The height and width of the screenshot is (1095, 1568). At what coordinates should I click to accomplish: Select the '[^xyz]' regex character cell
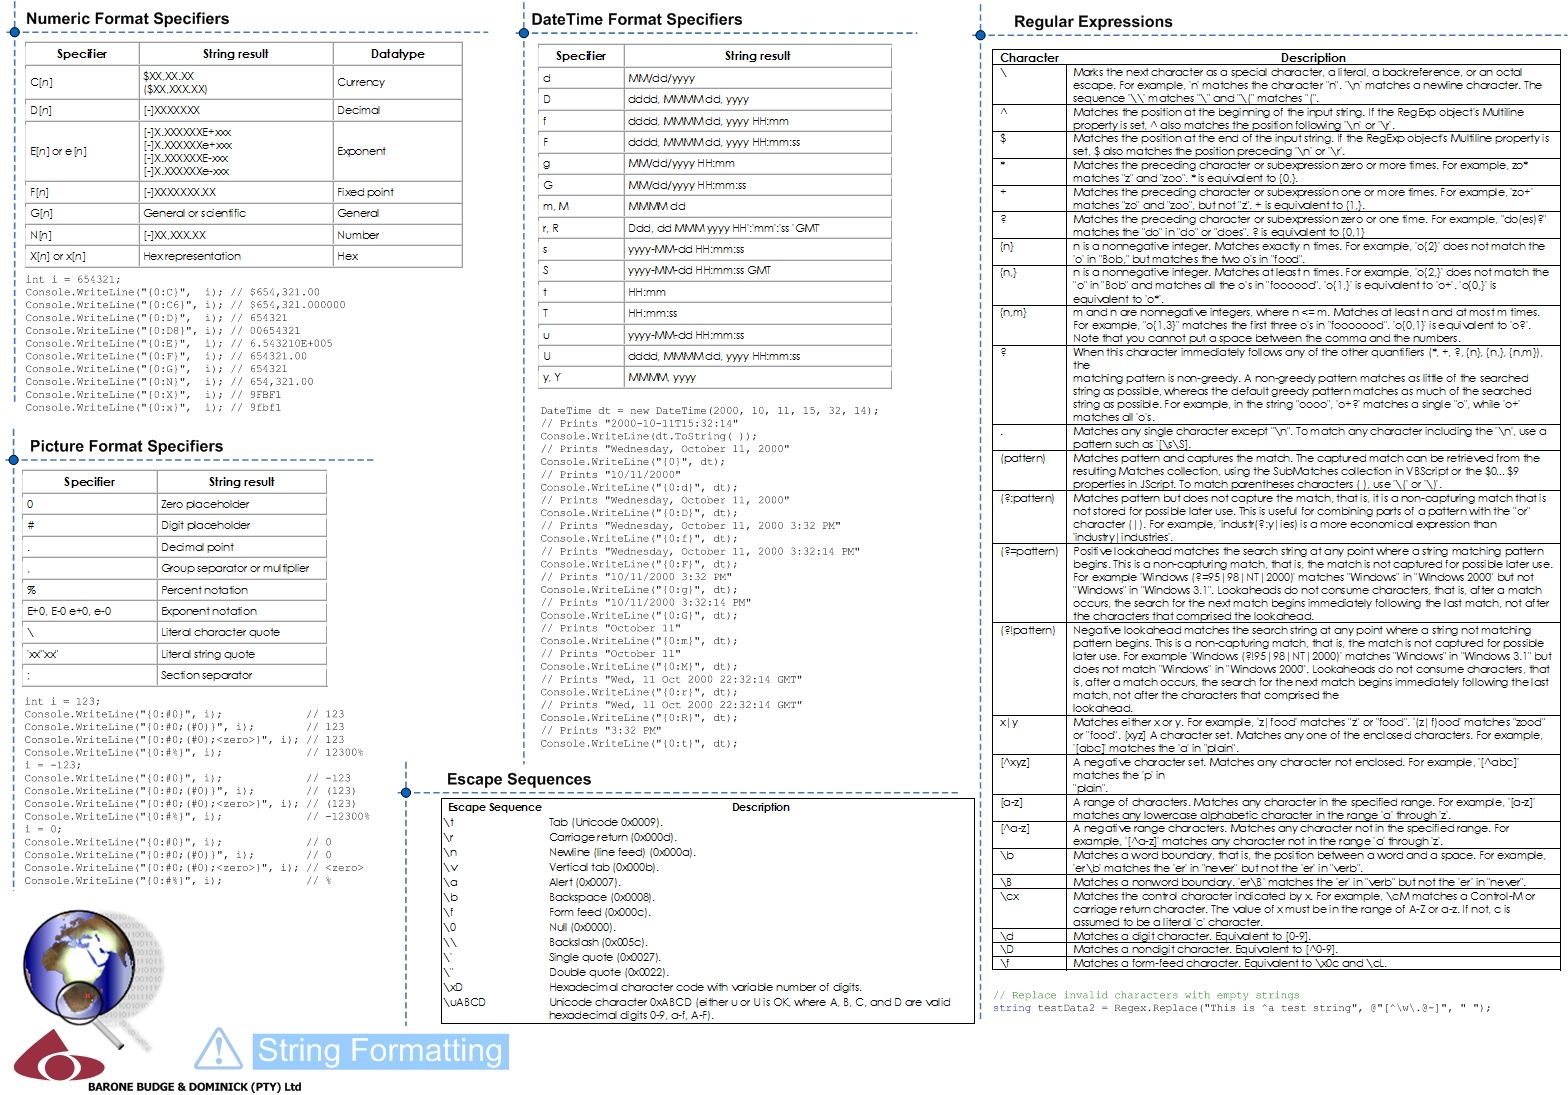(x=1029, y=775)
